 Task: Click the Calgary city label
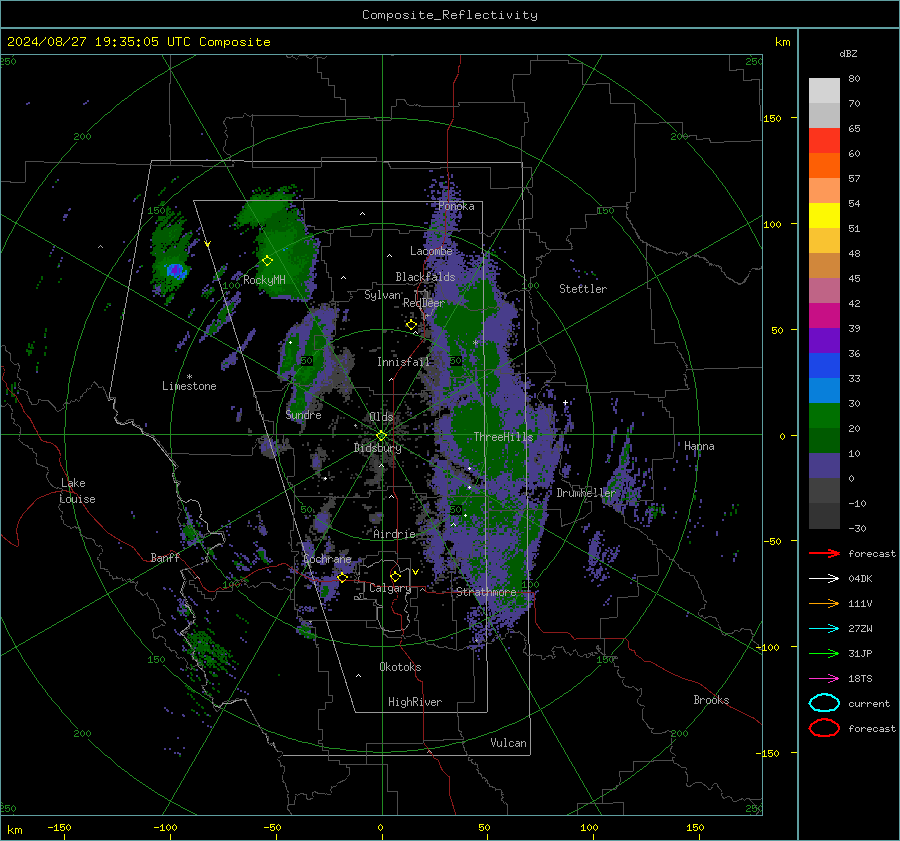pyautogui.click(x=390, y=588)
